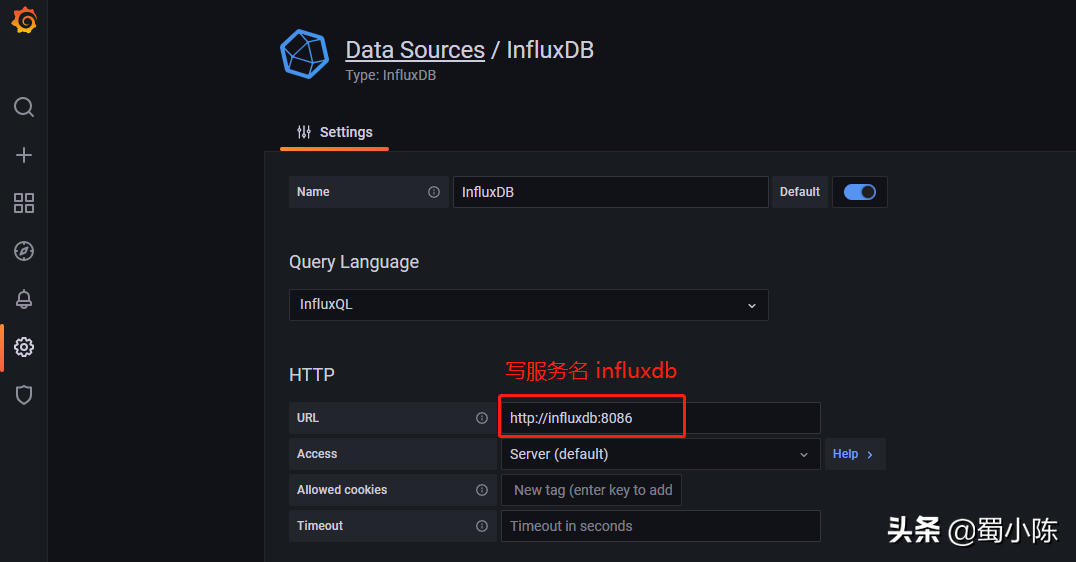This screenshot has width=1076, height=562.
Task: Click the Type: InfluxDB subtitle text
Action: pyautogui.click(x=390, y=75)
